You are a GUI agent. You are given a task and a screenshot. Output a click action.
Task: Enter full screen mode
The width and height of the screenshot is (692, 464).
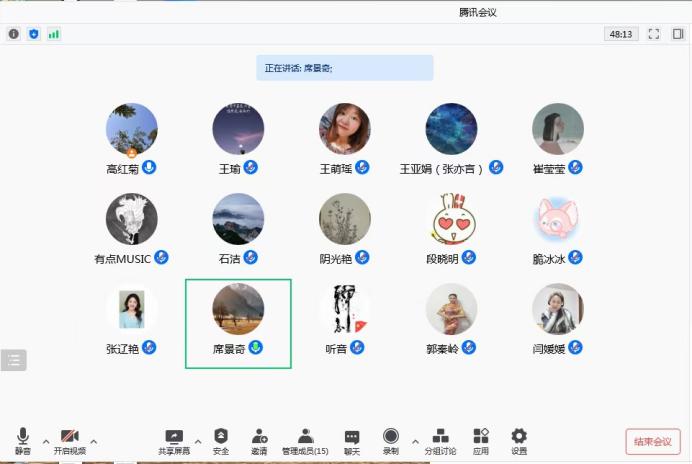tap(654, 34)
